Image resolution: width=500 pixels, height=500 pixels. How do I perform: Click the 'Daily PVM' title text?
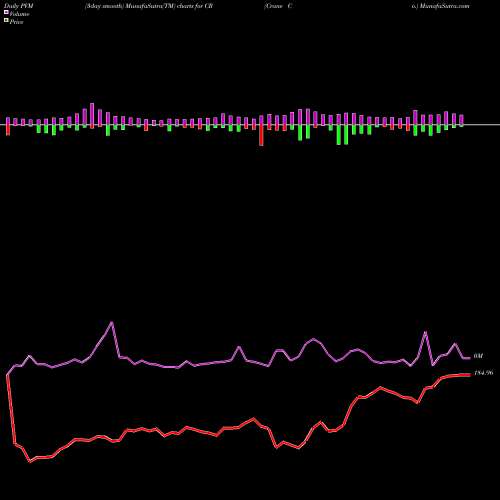coord(20,6)
